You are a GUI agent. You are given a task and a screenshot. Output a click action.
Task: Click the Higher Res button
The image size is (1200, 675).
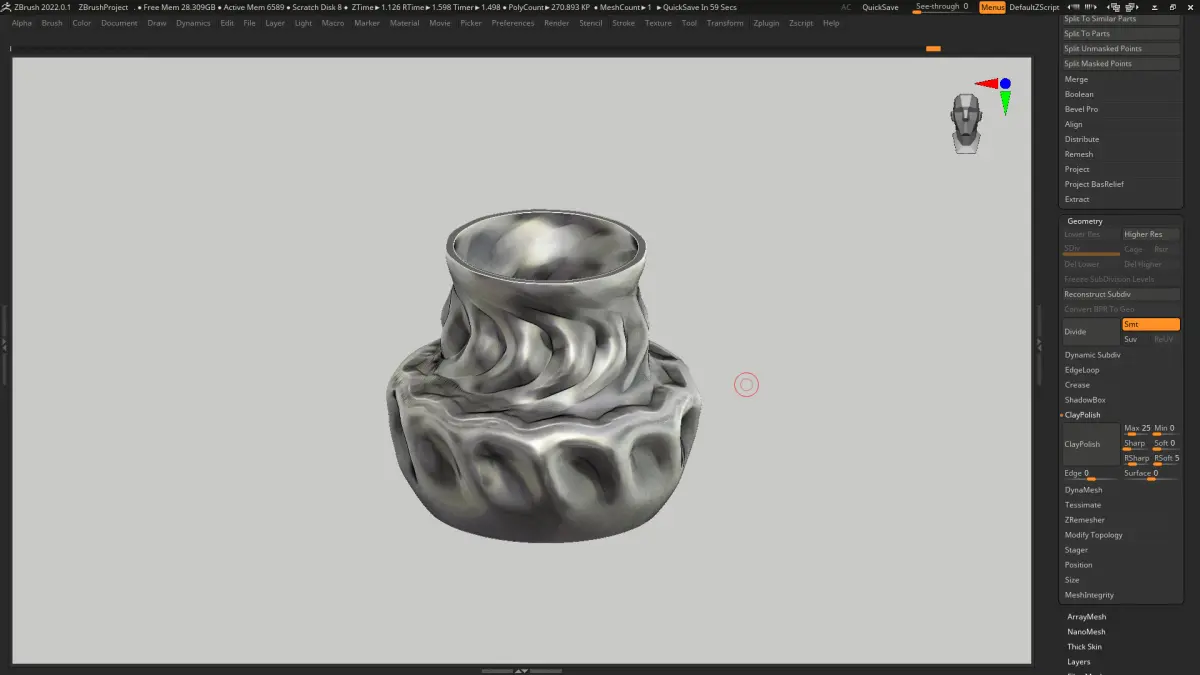(1151, 234)
